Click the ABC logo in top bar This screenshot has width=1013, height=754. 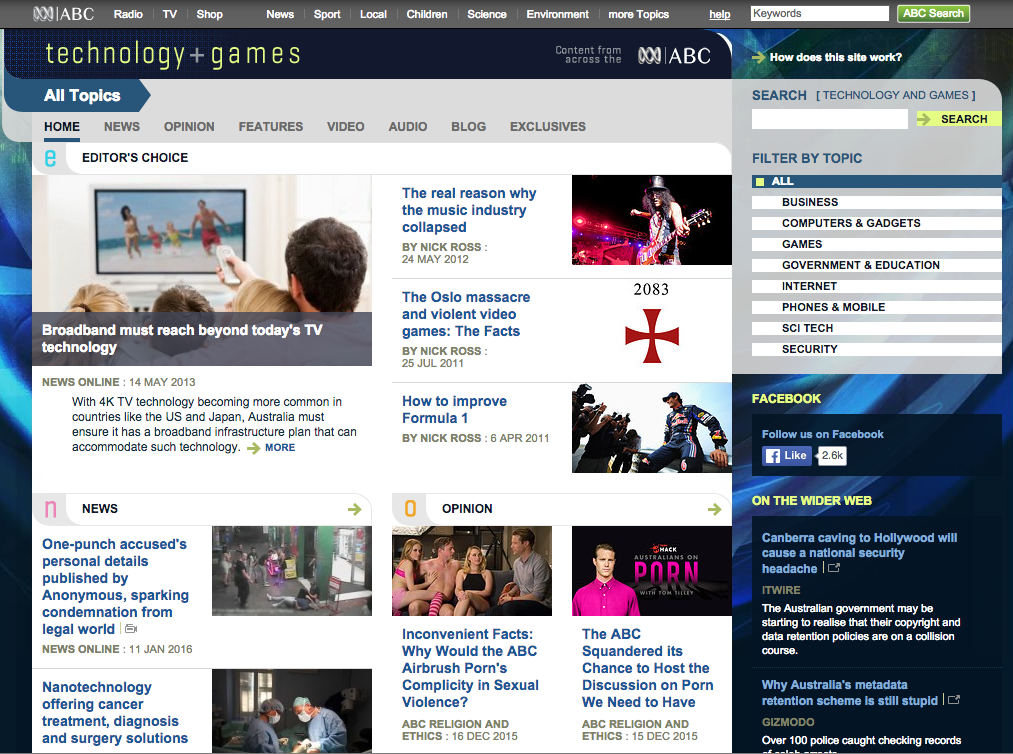[x=63, y=14]
